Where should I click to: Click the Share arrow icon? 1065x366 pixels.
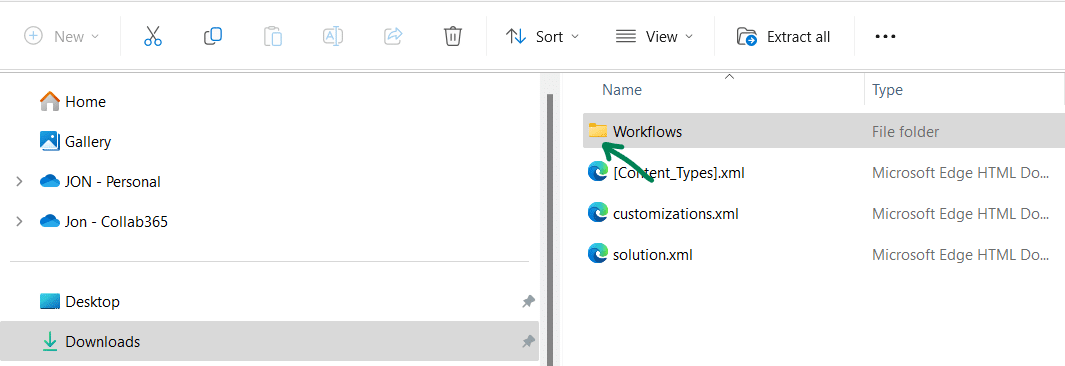[393, 36]
